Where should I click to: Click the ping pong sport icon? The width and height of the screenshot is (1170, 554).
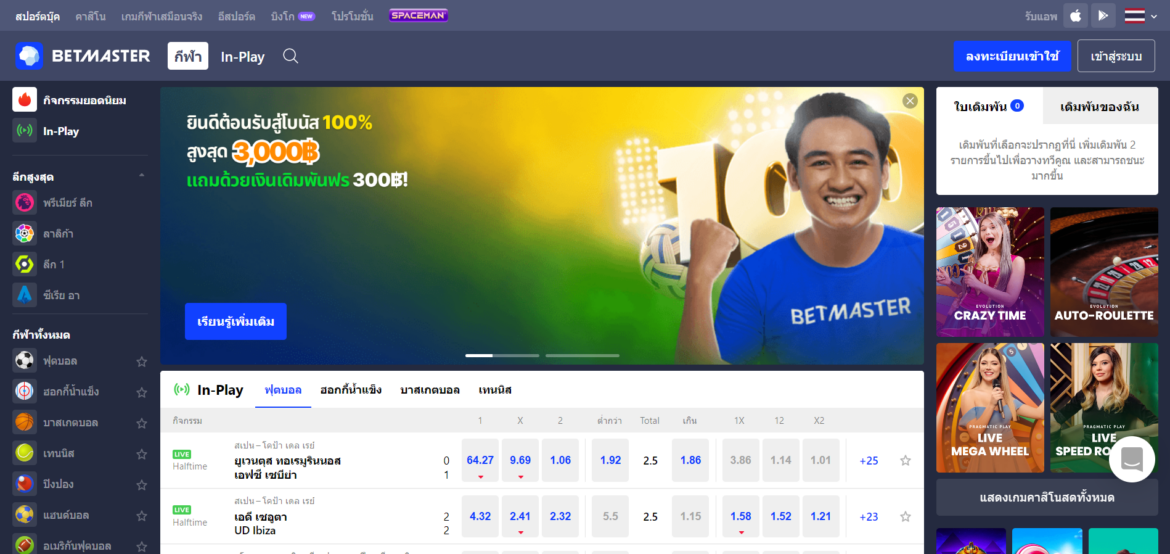click(x=25, y=484)
